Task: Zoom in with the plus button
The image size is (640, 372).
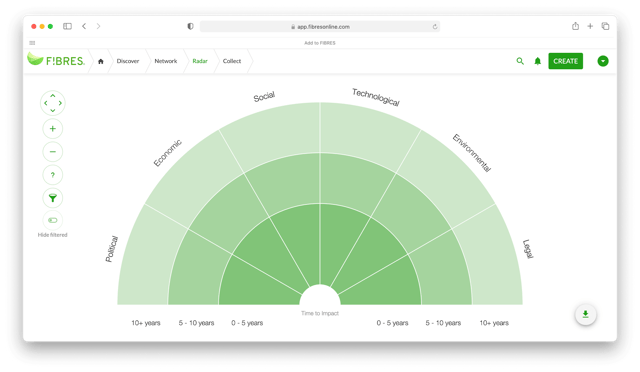Action: [x=53, y=129]
